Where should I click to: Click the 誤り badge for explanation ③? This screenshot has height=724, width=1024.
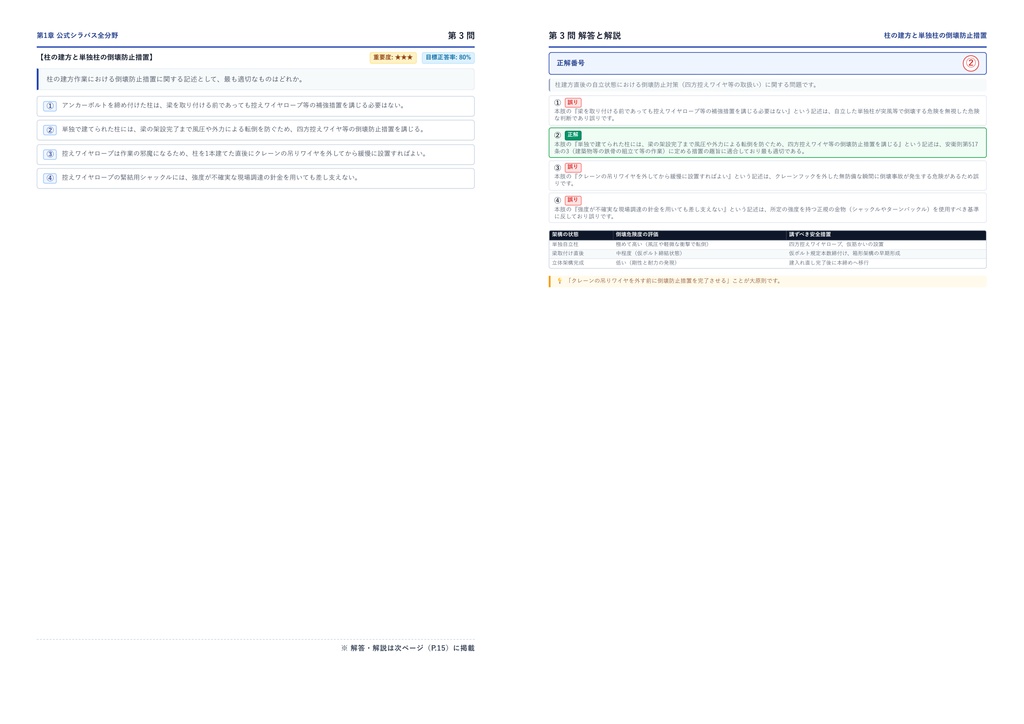coord(573,167)
